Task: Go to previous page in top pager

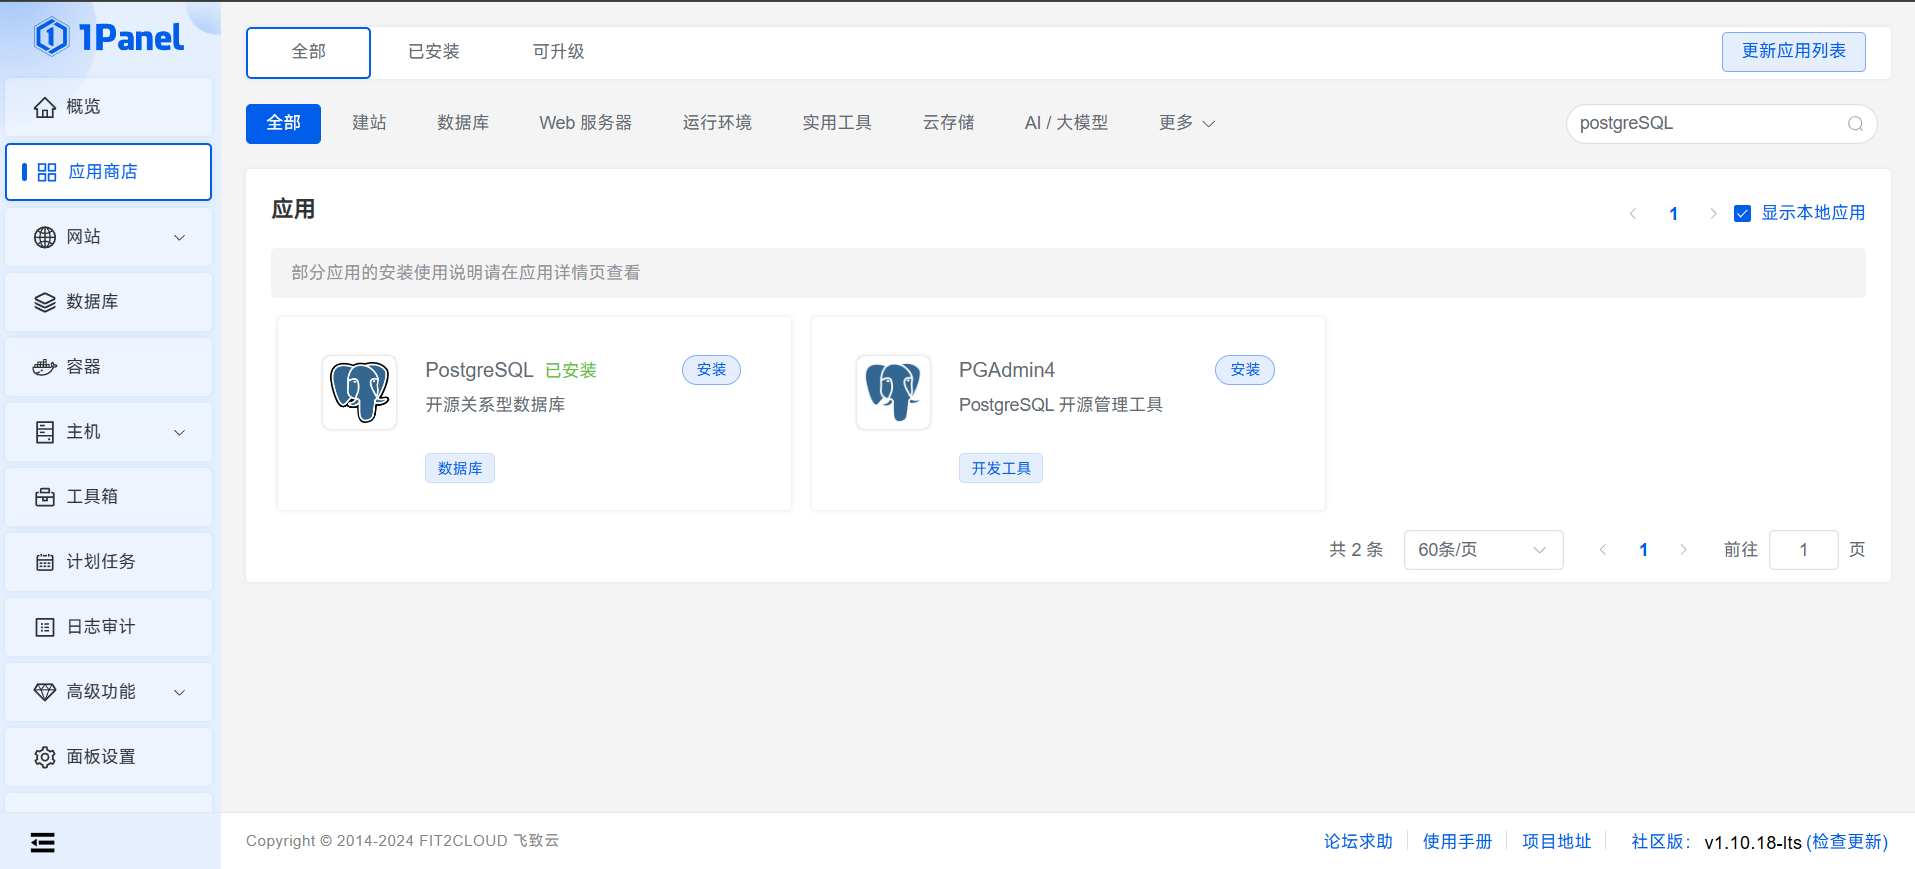Action: [x=1633, y=213]
